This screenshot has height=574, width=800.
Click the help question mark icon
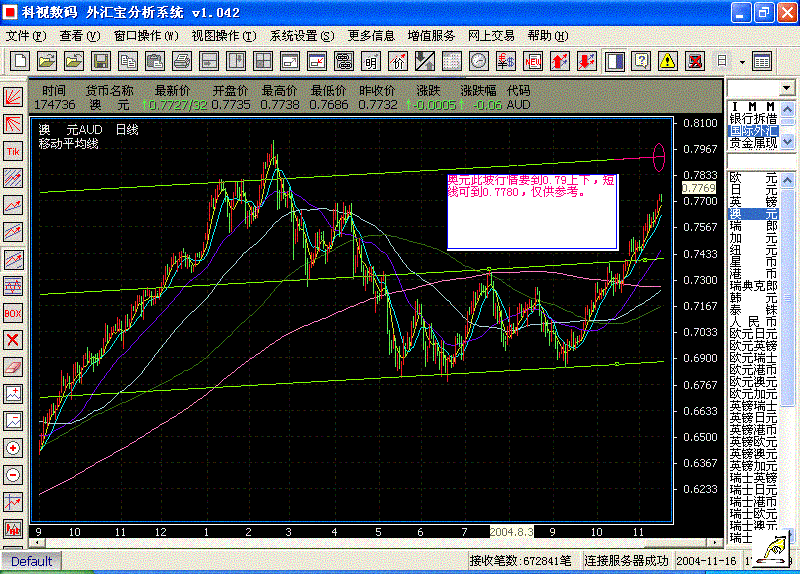641,61
